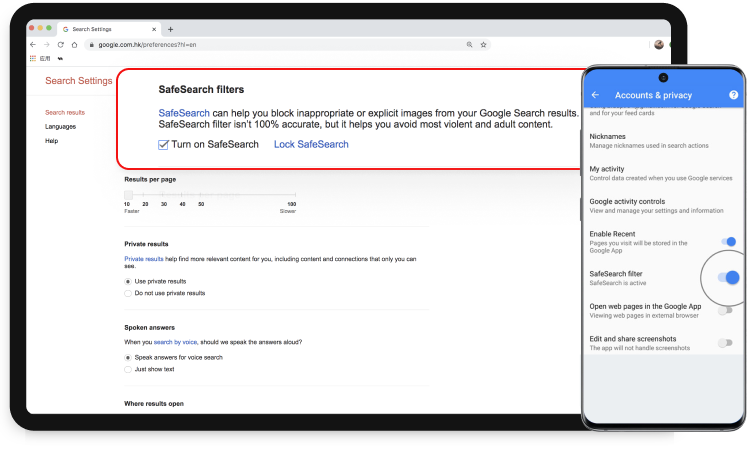Uncheck the Turn on SafeSearch checkbox
Viewport: 747px width, 449px height.
point(163,145)
